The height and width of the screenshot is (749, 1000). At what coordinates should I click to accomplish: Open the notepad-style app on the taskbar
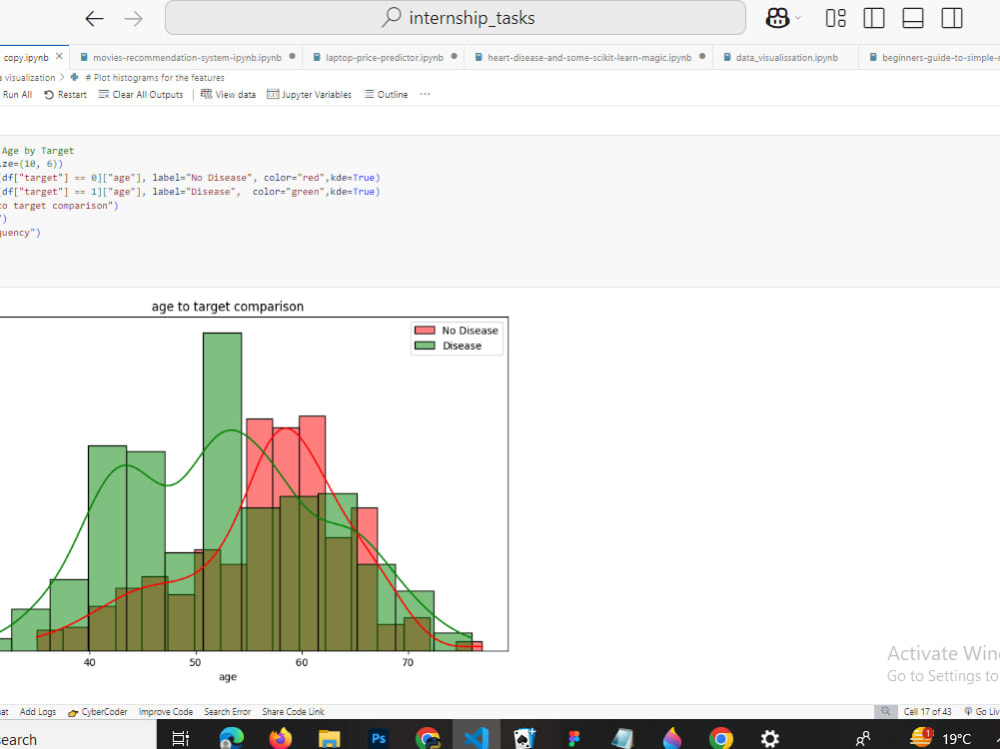tap(622, 738)
